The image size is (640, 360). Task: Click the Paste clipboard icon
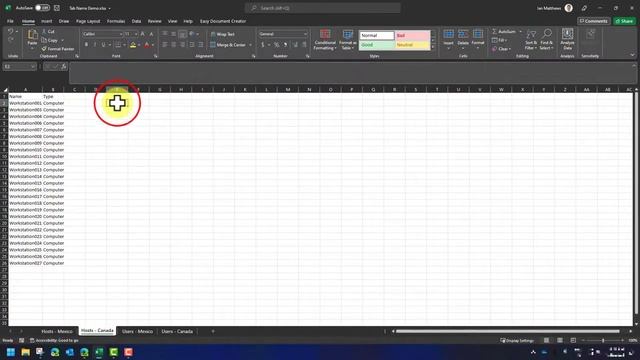coord(32,35)
